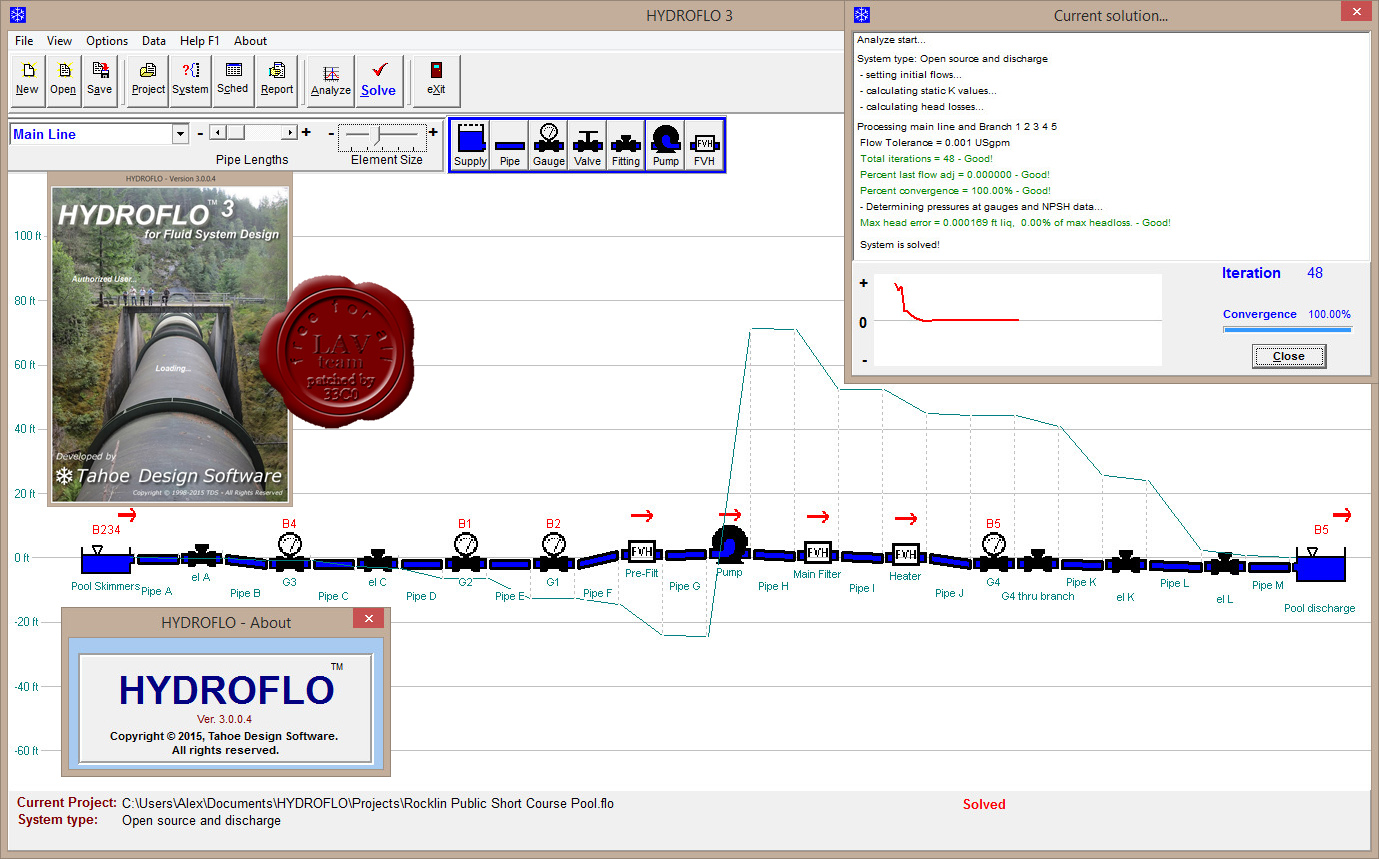
Task: Open the Report toolbar button
Action: click(x=277, y=79)
